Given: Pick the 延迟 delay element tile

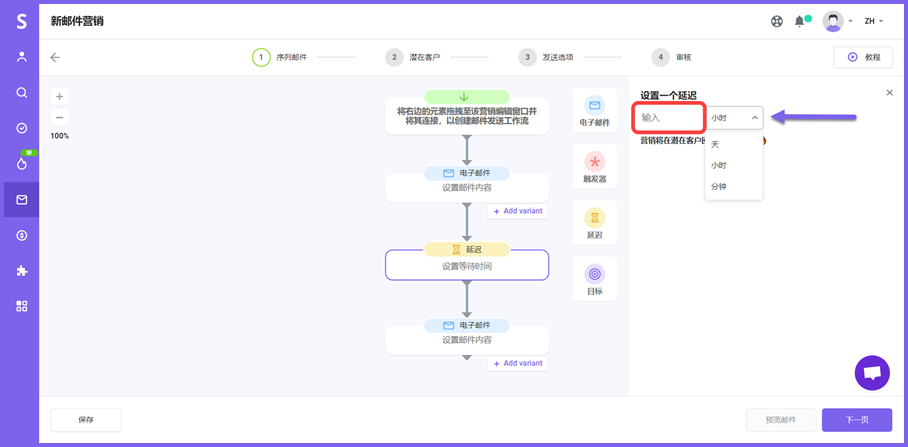Looking at the screenshot, I should click(x=595, y=223).
